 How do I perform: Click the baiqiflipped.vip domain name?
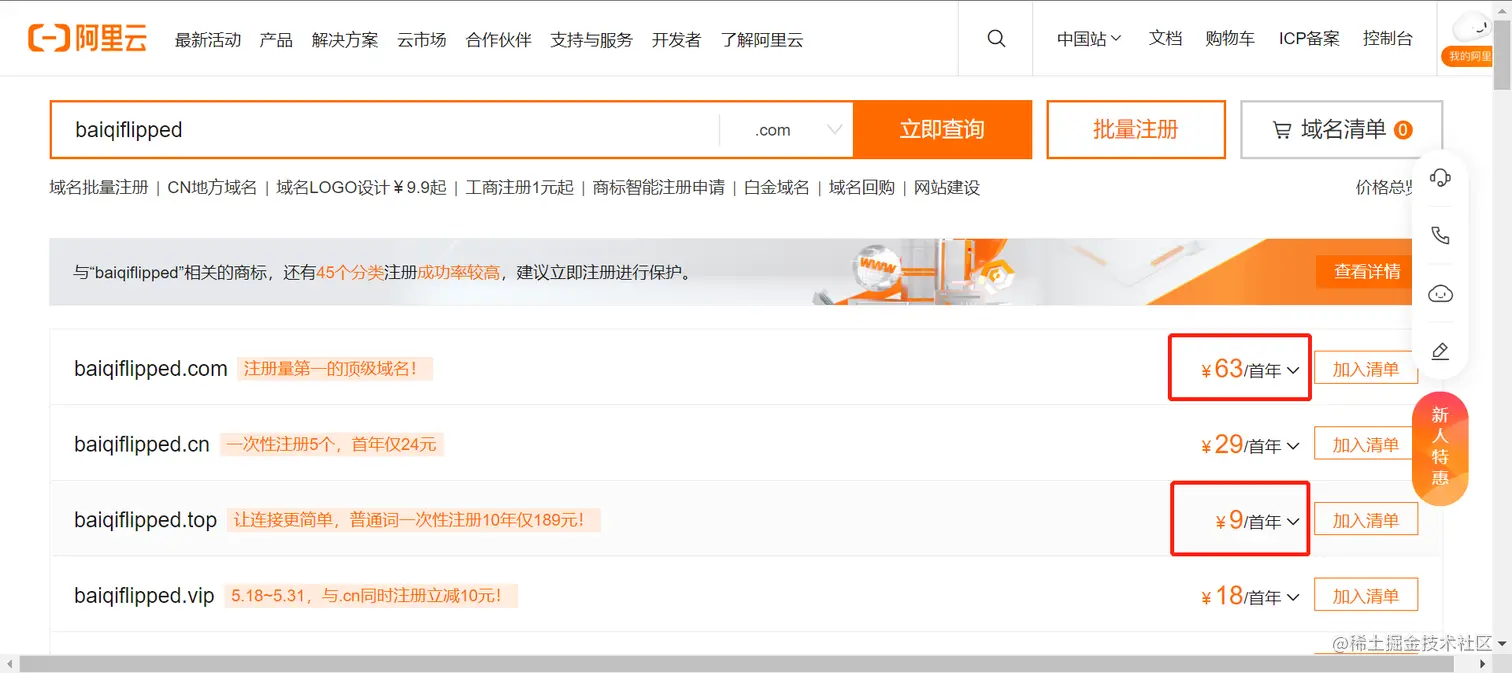(144, 596)
